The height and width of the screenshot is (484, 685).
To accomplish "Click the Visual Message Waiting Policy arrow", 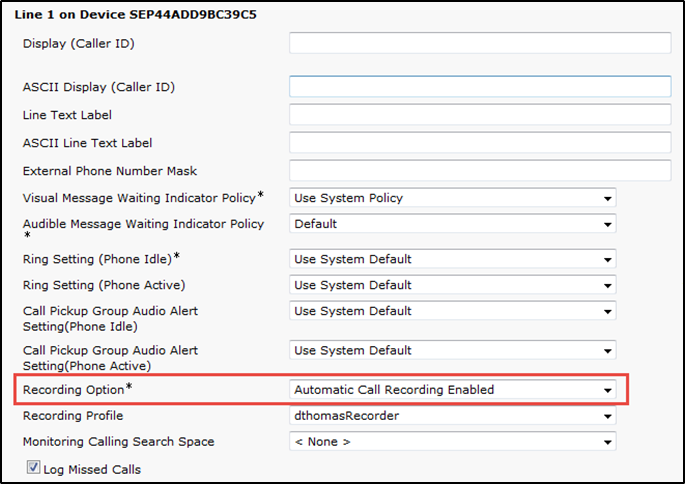I will pos(608,198).
